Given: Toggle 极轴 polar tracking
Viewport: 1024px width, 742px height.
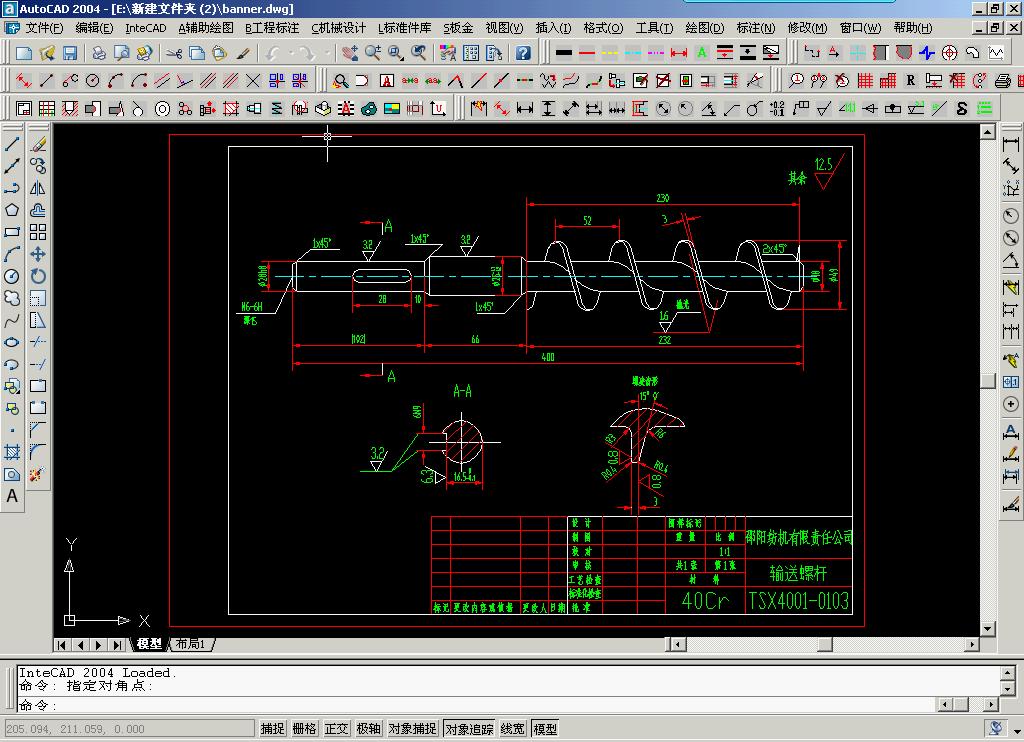Looking at the screenshot, I should click(x=368, y=728).
